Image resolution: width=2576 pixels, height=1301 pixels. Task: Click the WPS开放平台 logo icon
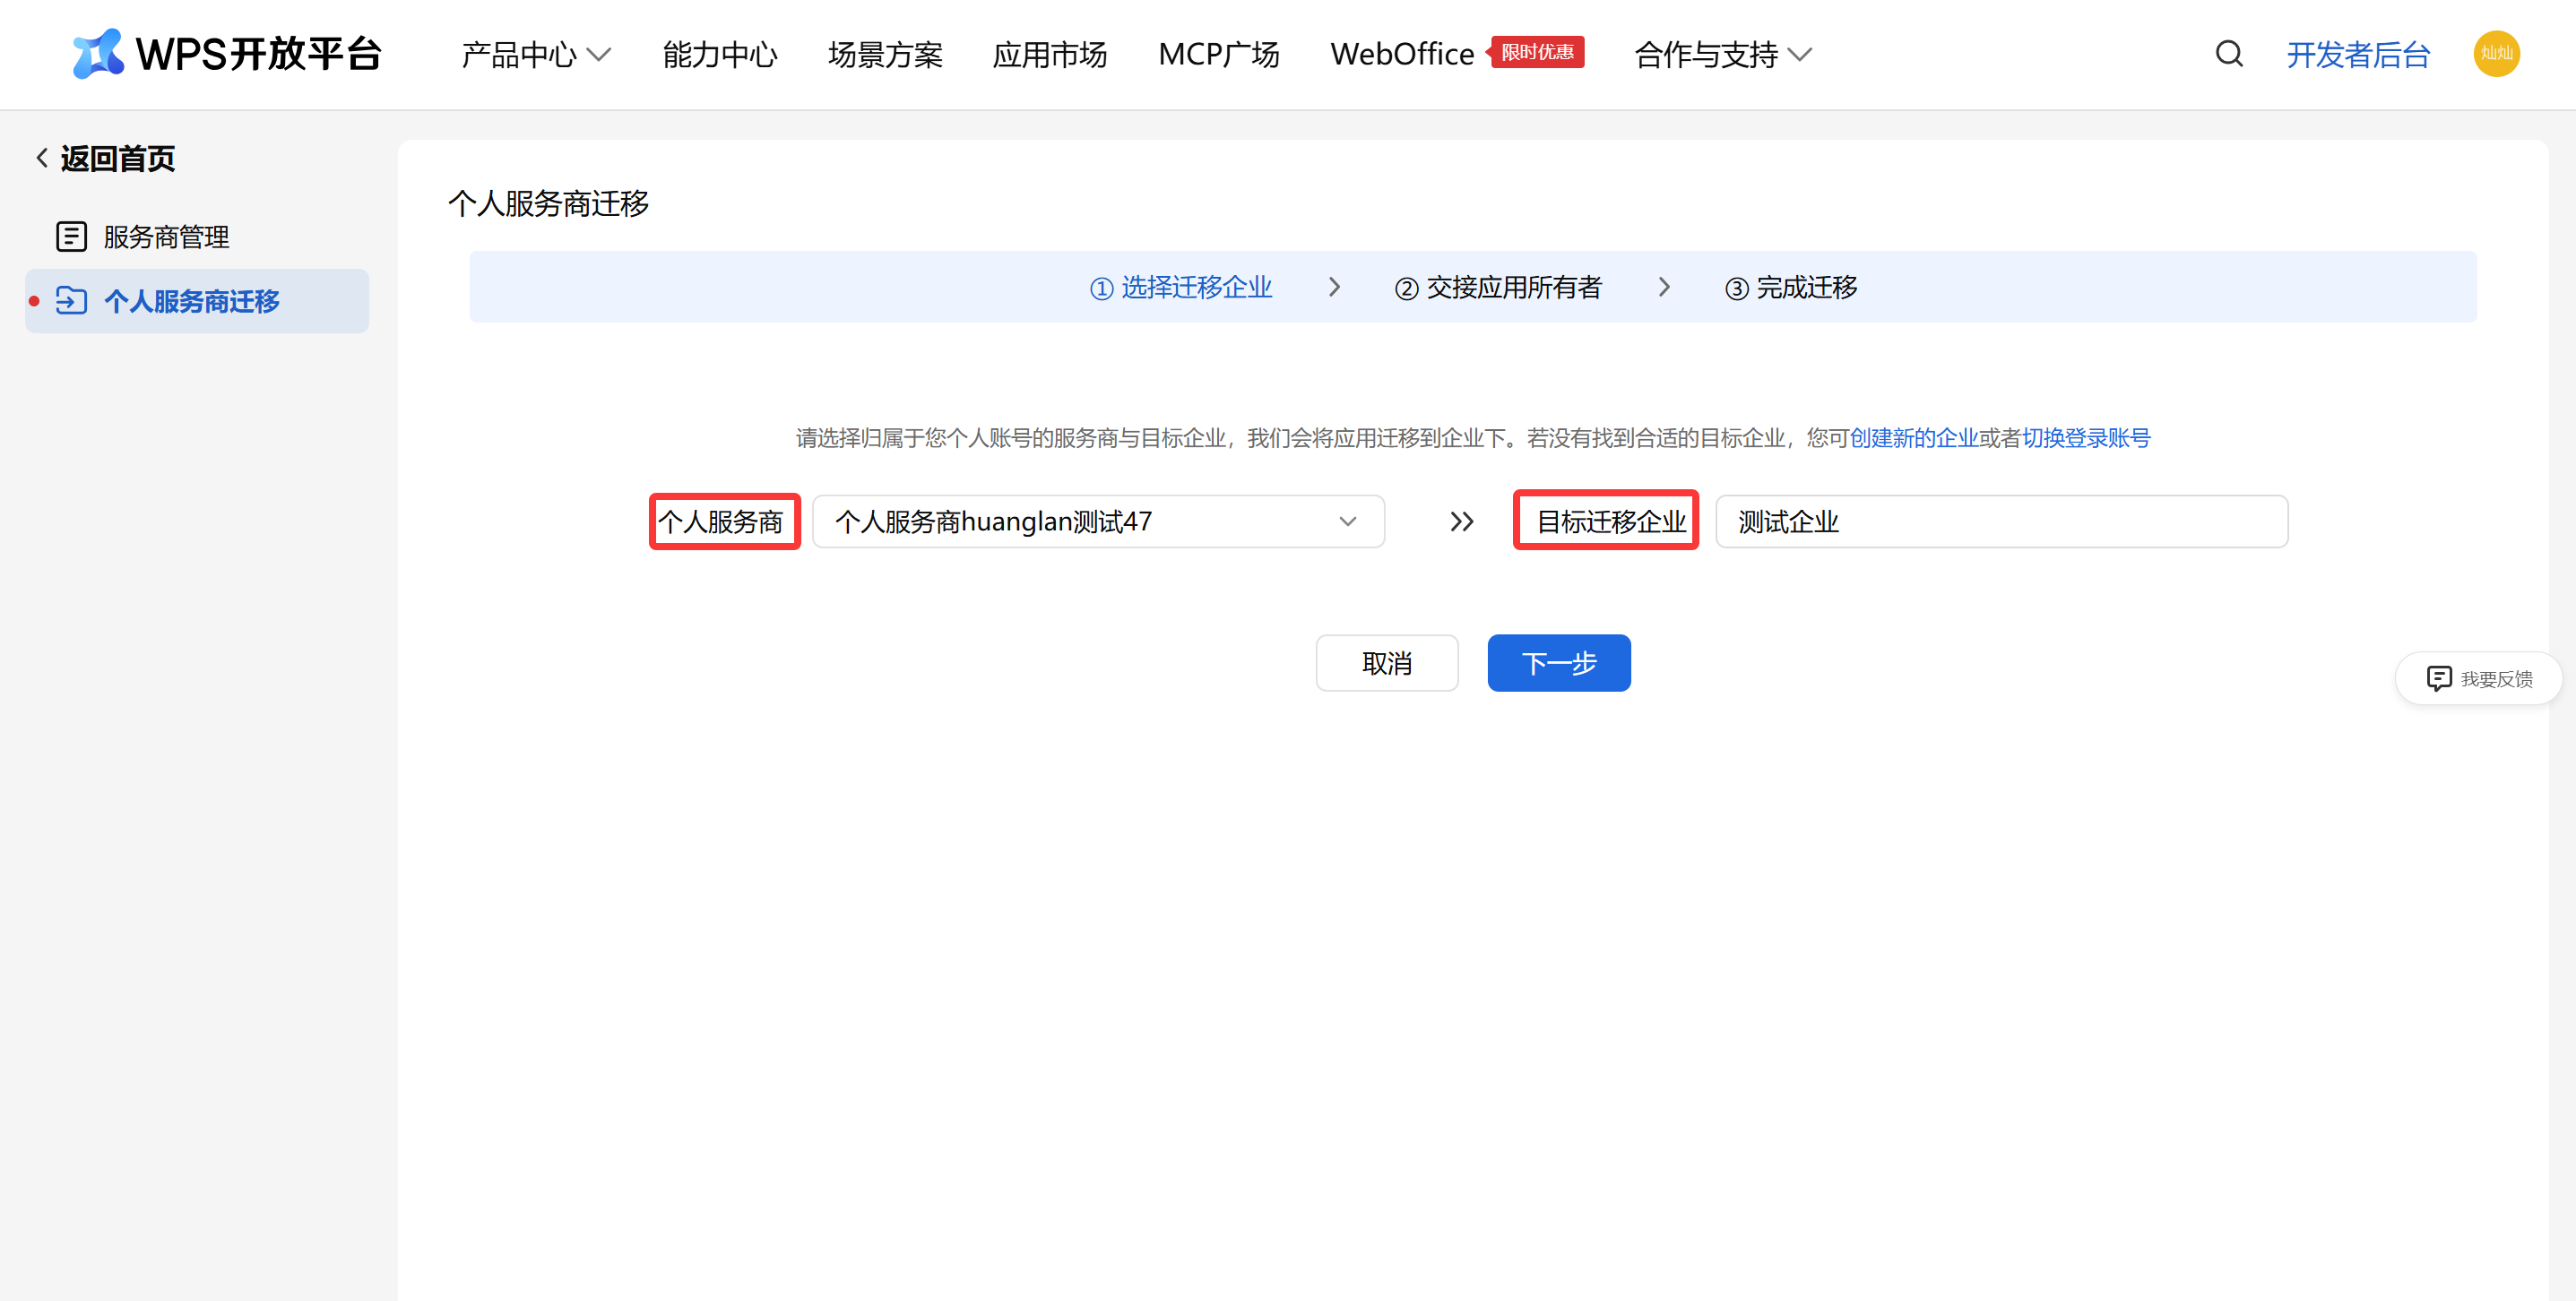(98, 54)
